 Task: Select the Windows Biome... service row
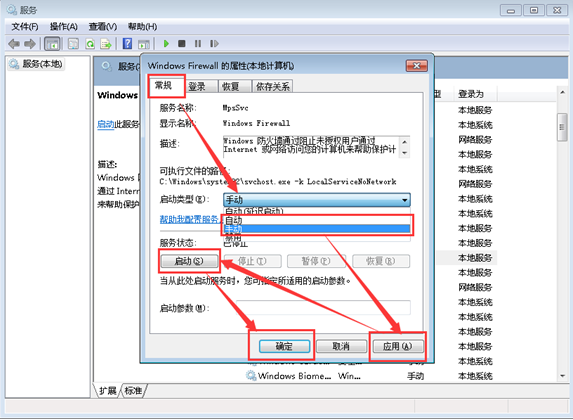[370, 376]
